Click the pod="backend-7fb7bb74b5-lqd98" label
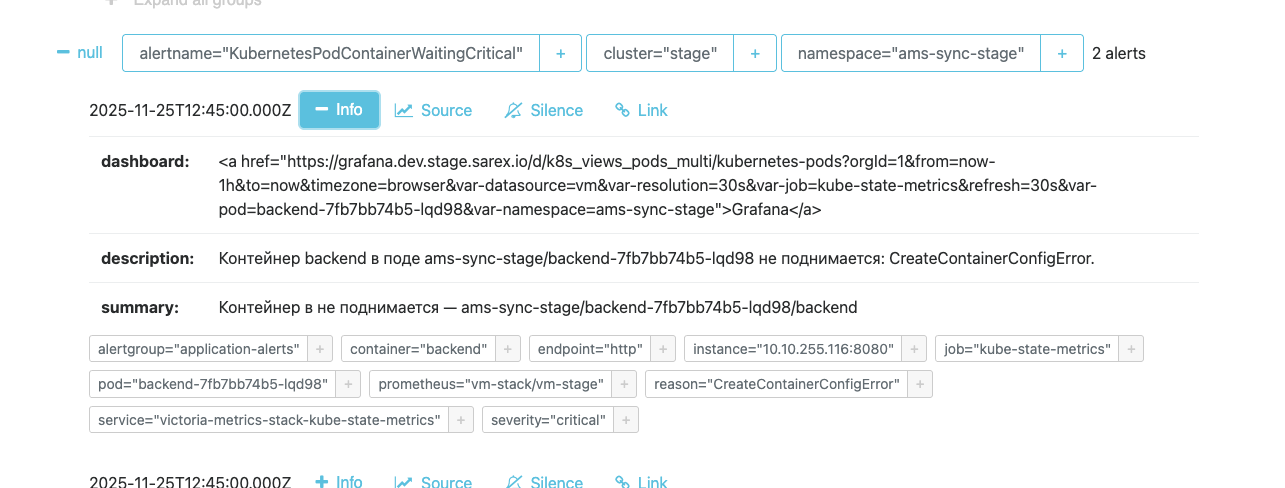This screenshot has height=488, width=1285. click(x=213, y=384)
